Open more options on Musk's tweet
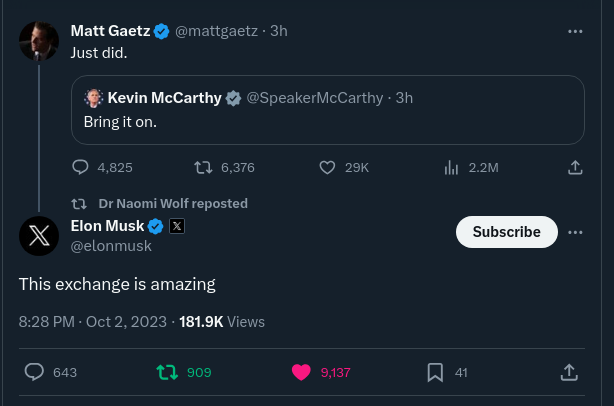Screen dimensions: 614x406 pyautogui.click(x=575, y=232)
